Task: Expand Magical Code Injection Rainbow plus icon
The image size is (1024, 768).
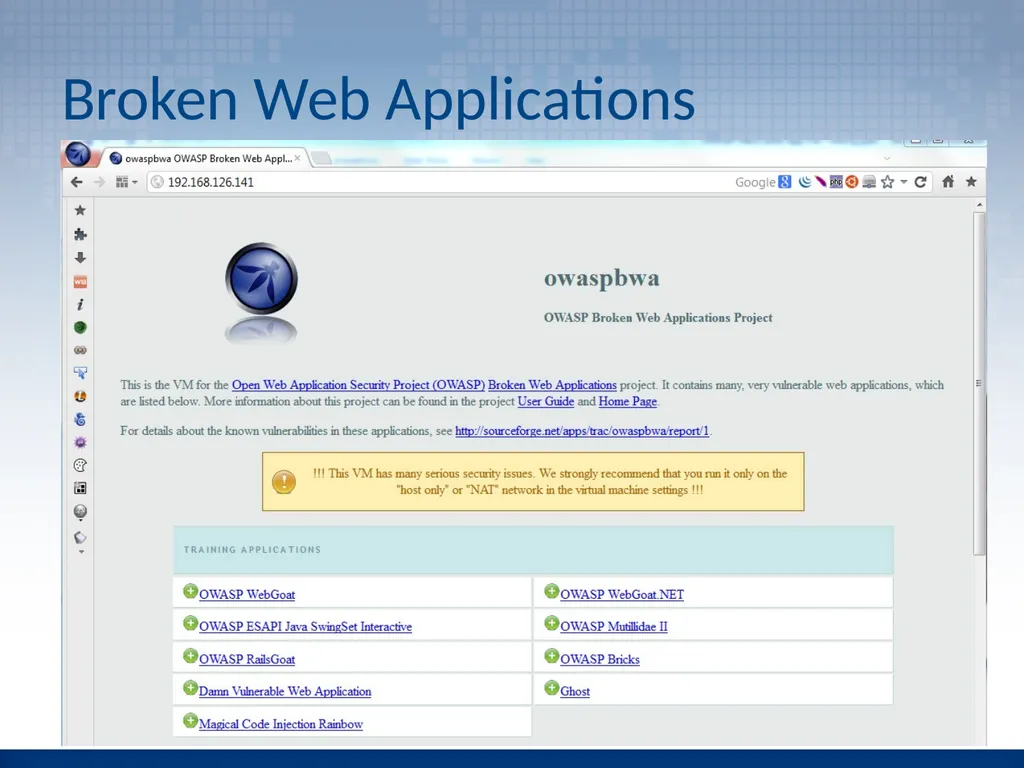Action: pos(190,720)
